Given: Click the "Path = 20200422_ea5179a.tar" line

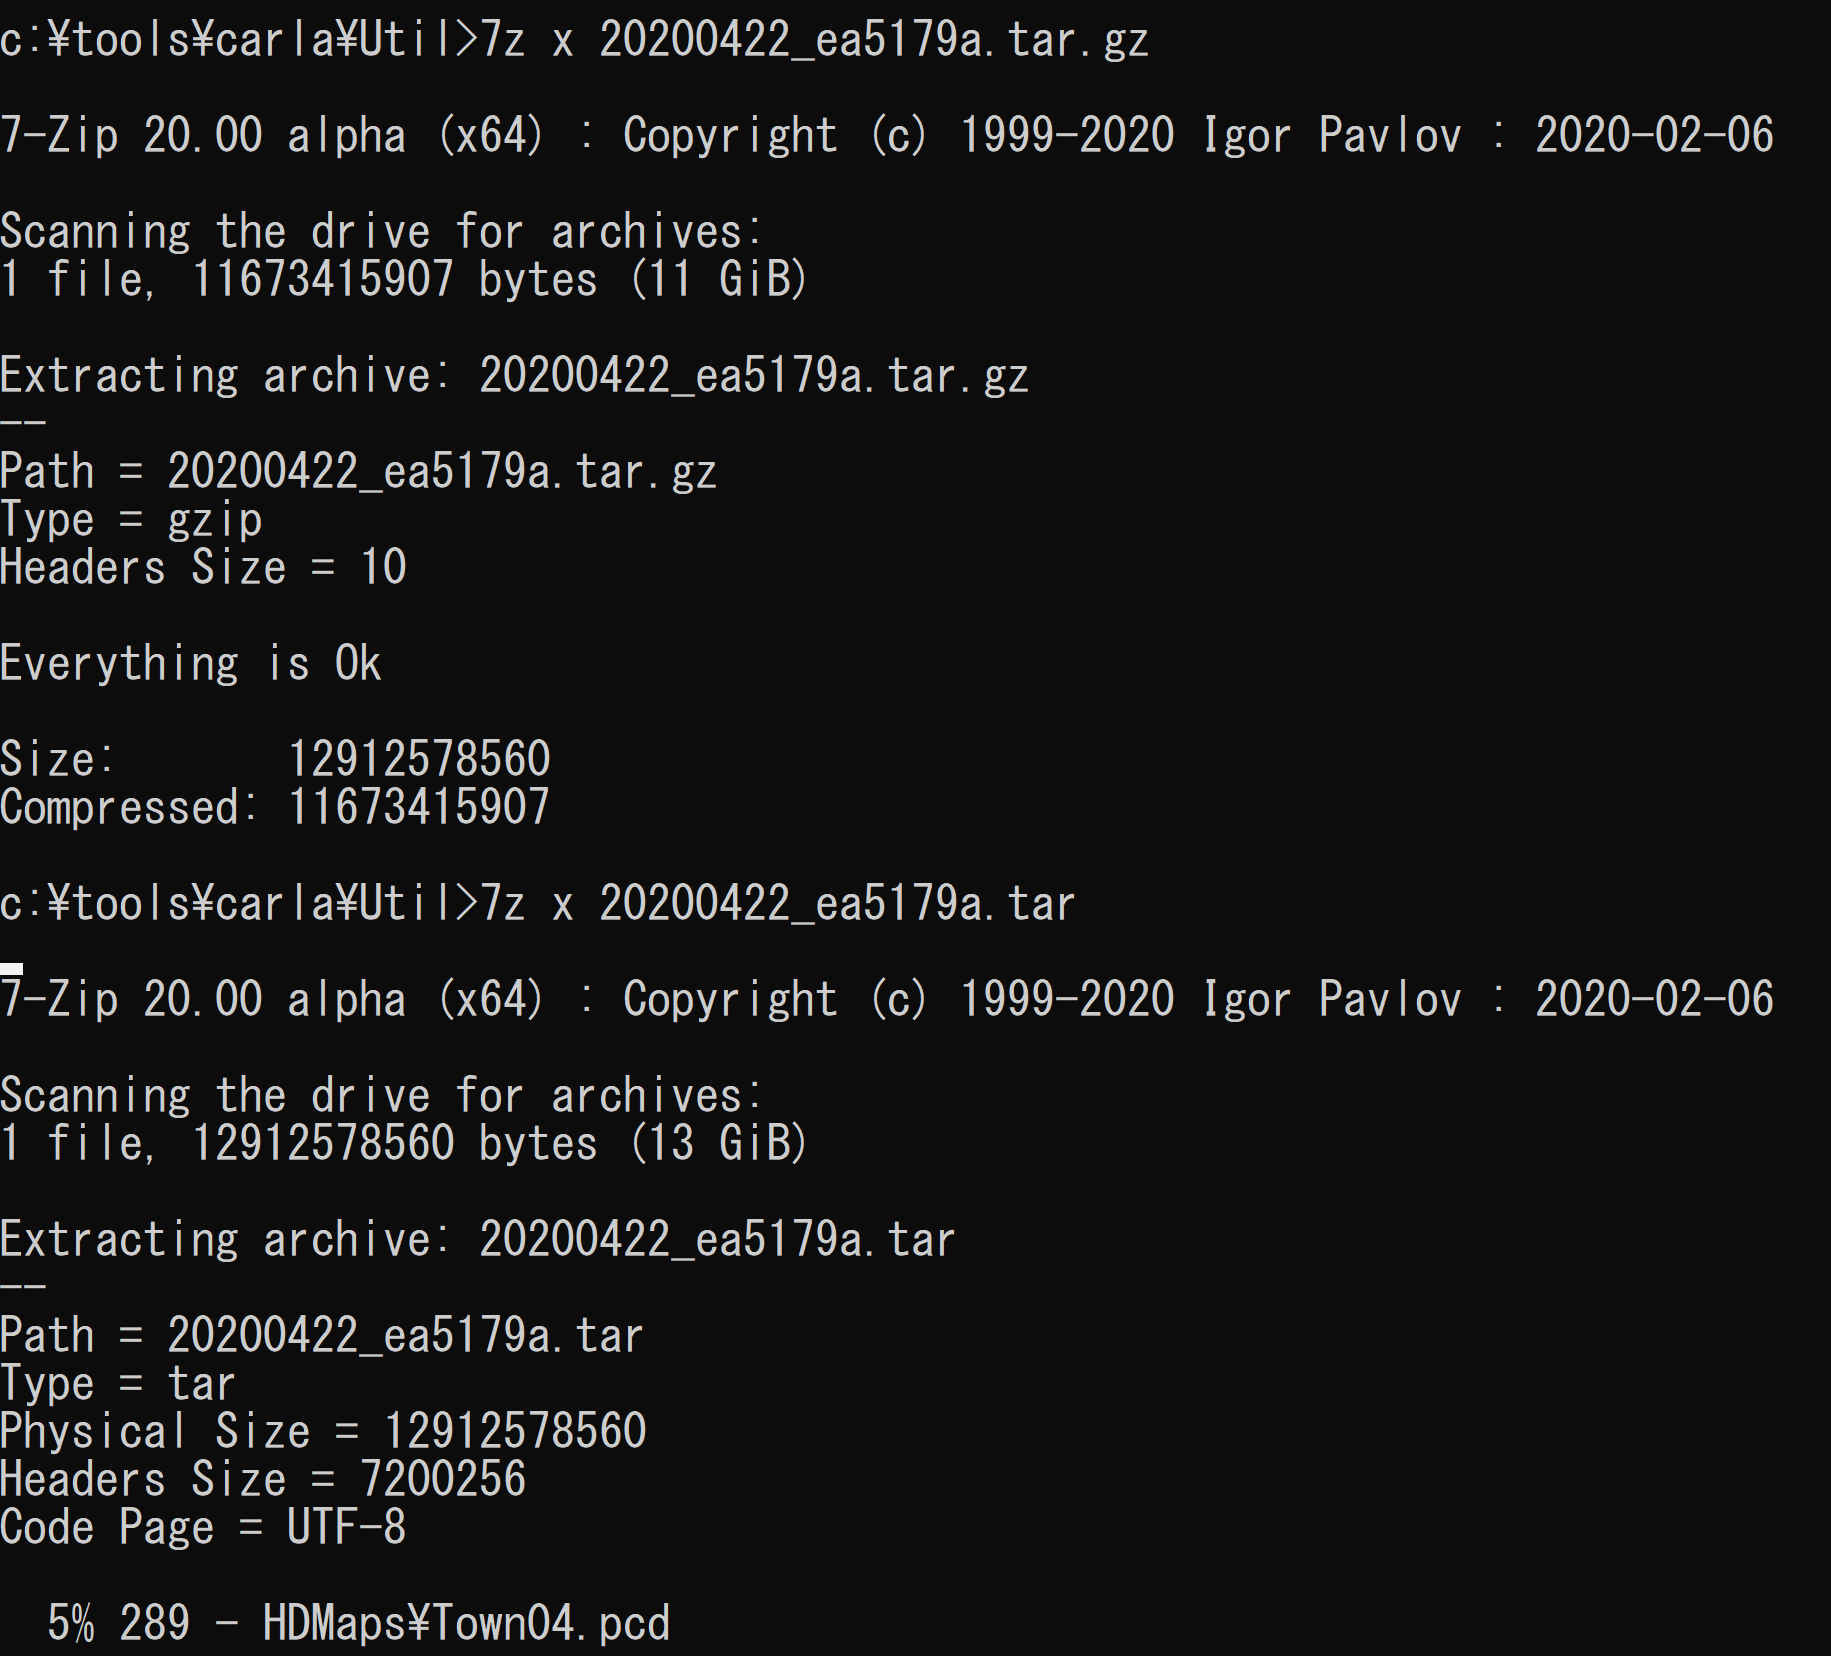Looking at the screenshot, I should pyautogui.click(x=321, y=1336).
